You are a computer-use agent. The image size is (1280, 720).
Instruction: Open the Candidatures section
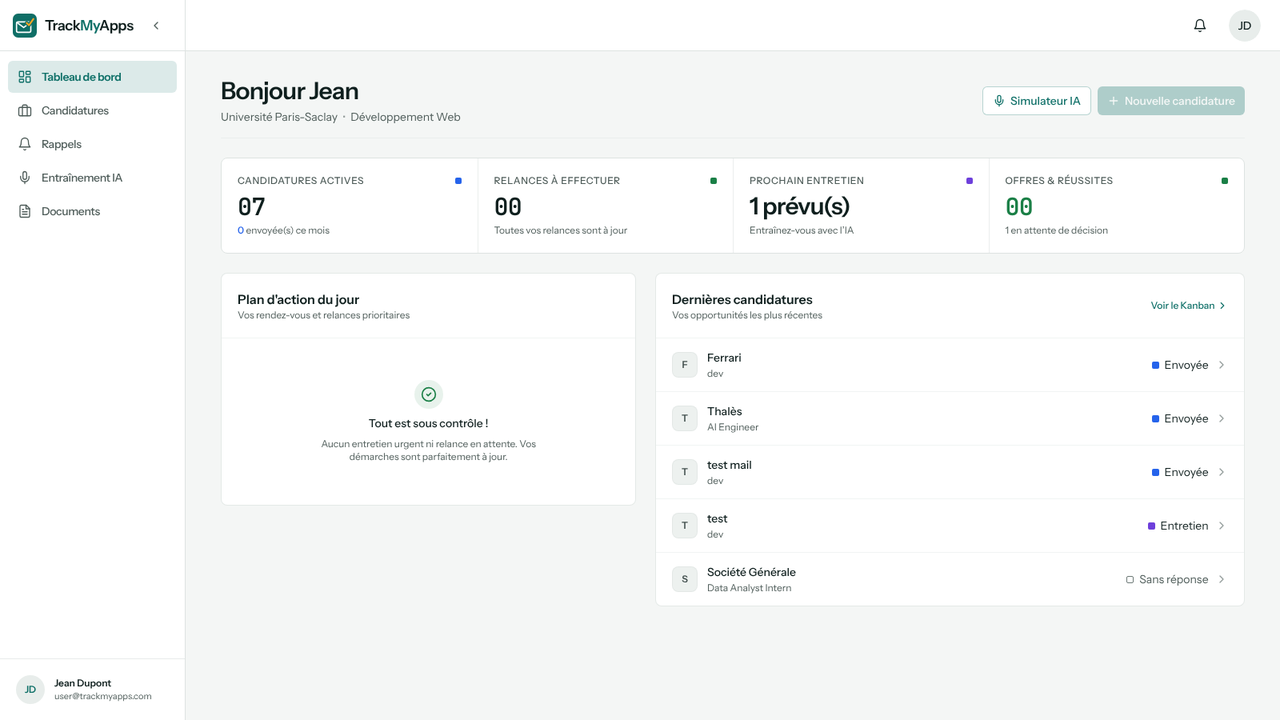coord(92,111)
